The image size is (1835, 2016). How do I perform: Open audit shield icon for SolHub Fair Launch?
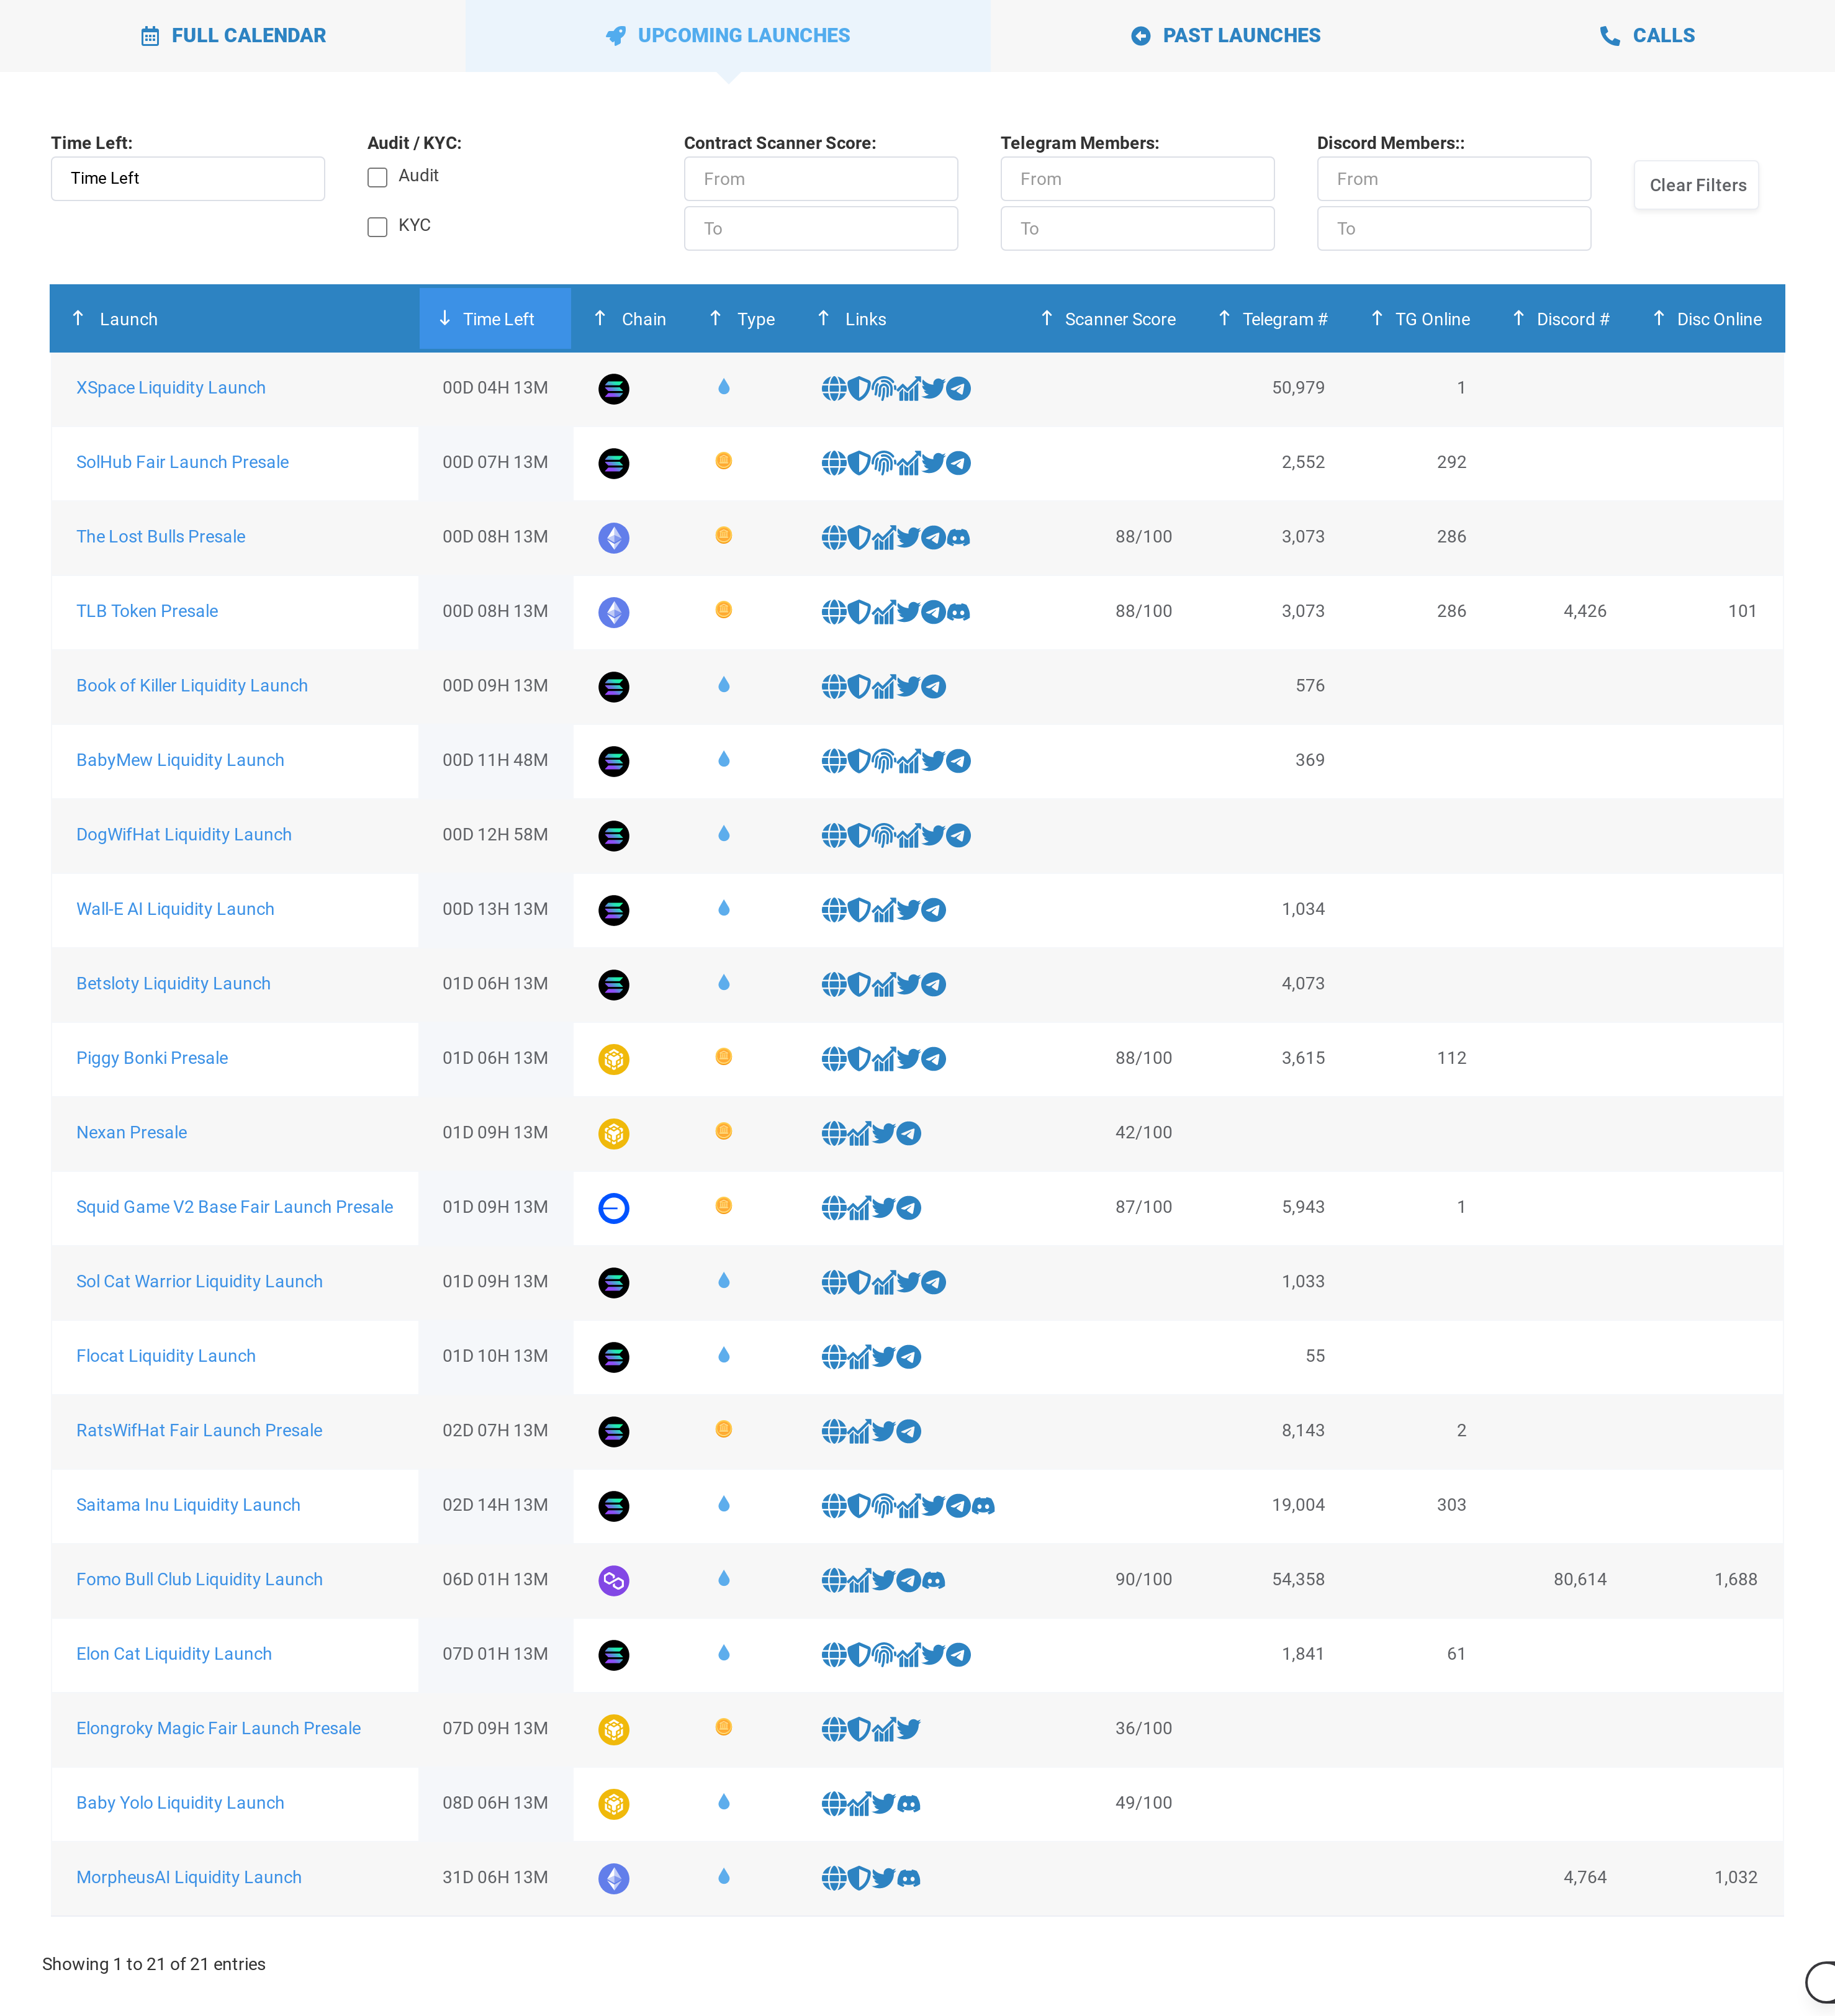[x=859, y=463]
